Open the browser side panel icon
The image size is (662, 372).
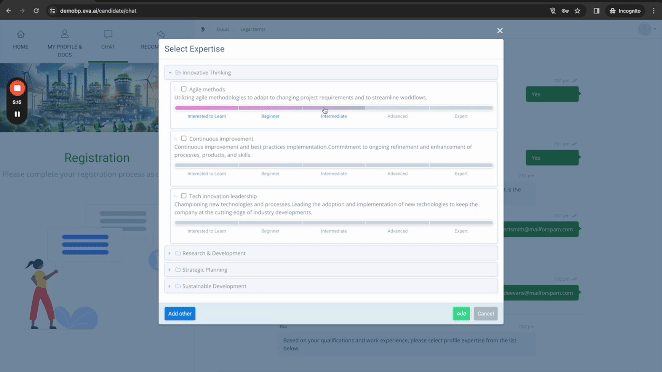[x=596, y=11]
